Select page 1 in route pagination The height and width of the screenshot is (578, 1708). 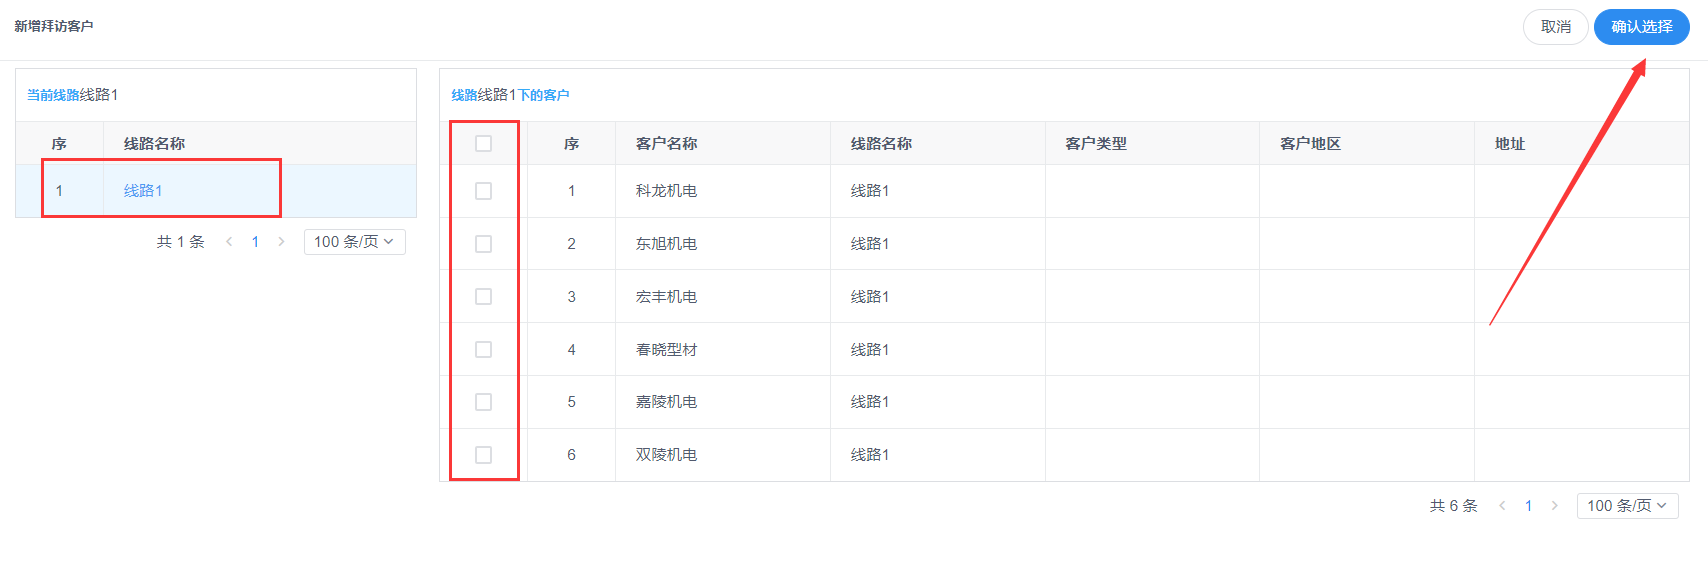coord(255,242)
